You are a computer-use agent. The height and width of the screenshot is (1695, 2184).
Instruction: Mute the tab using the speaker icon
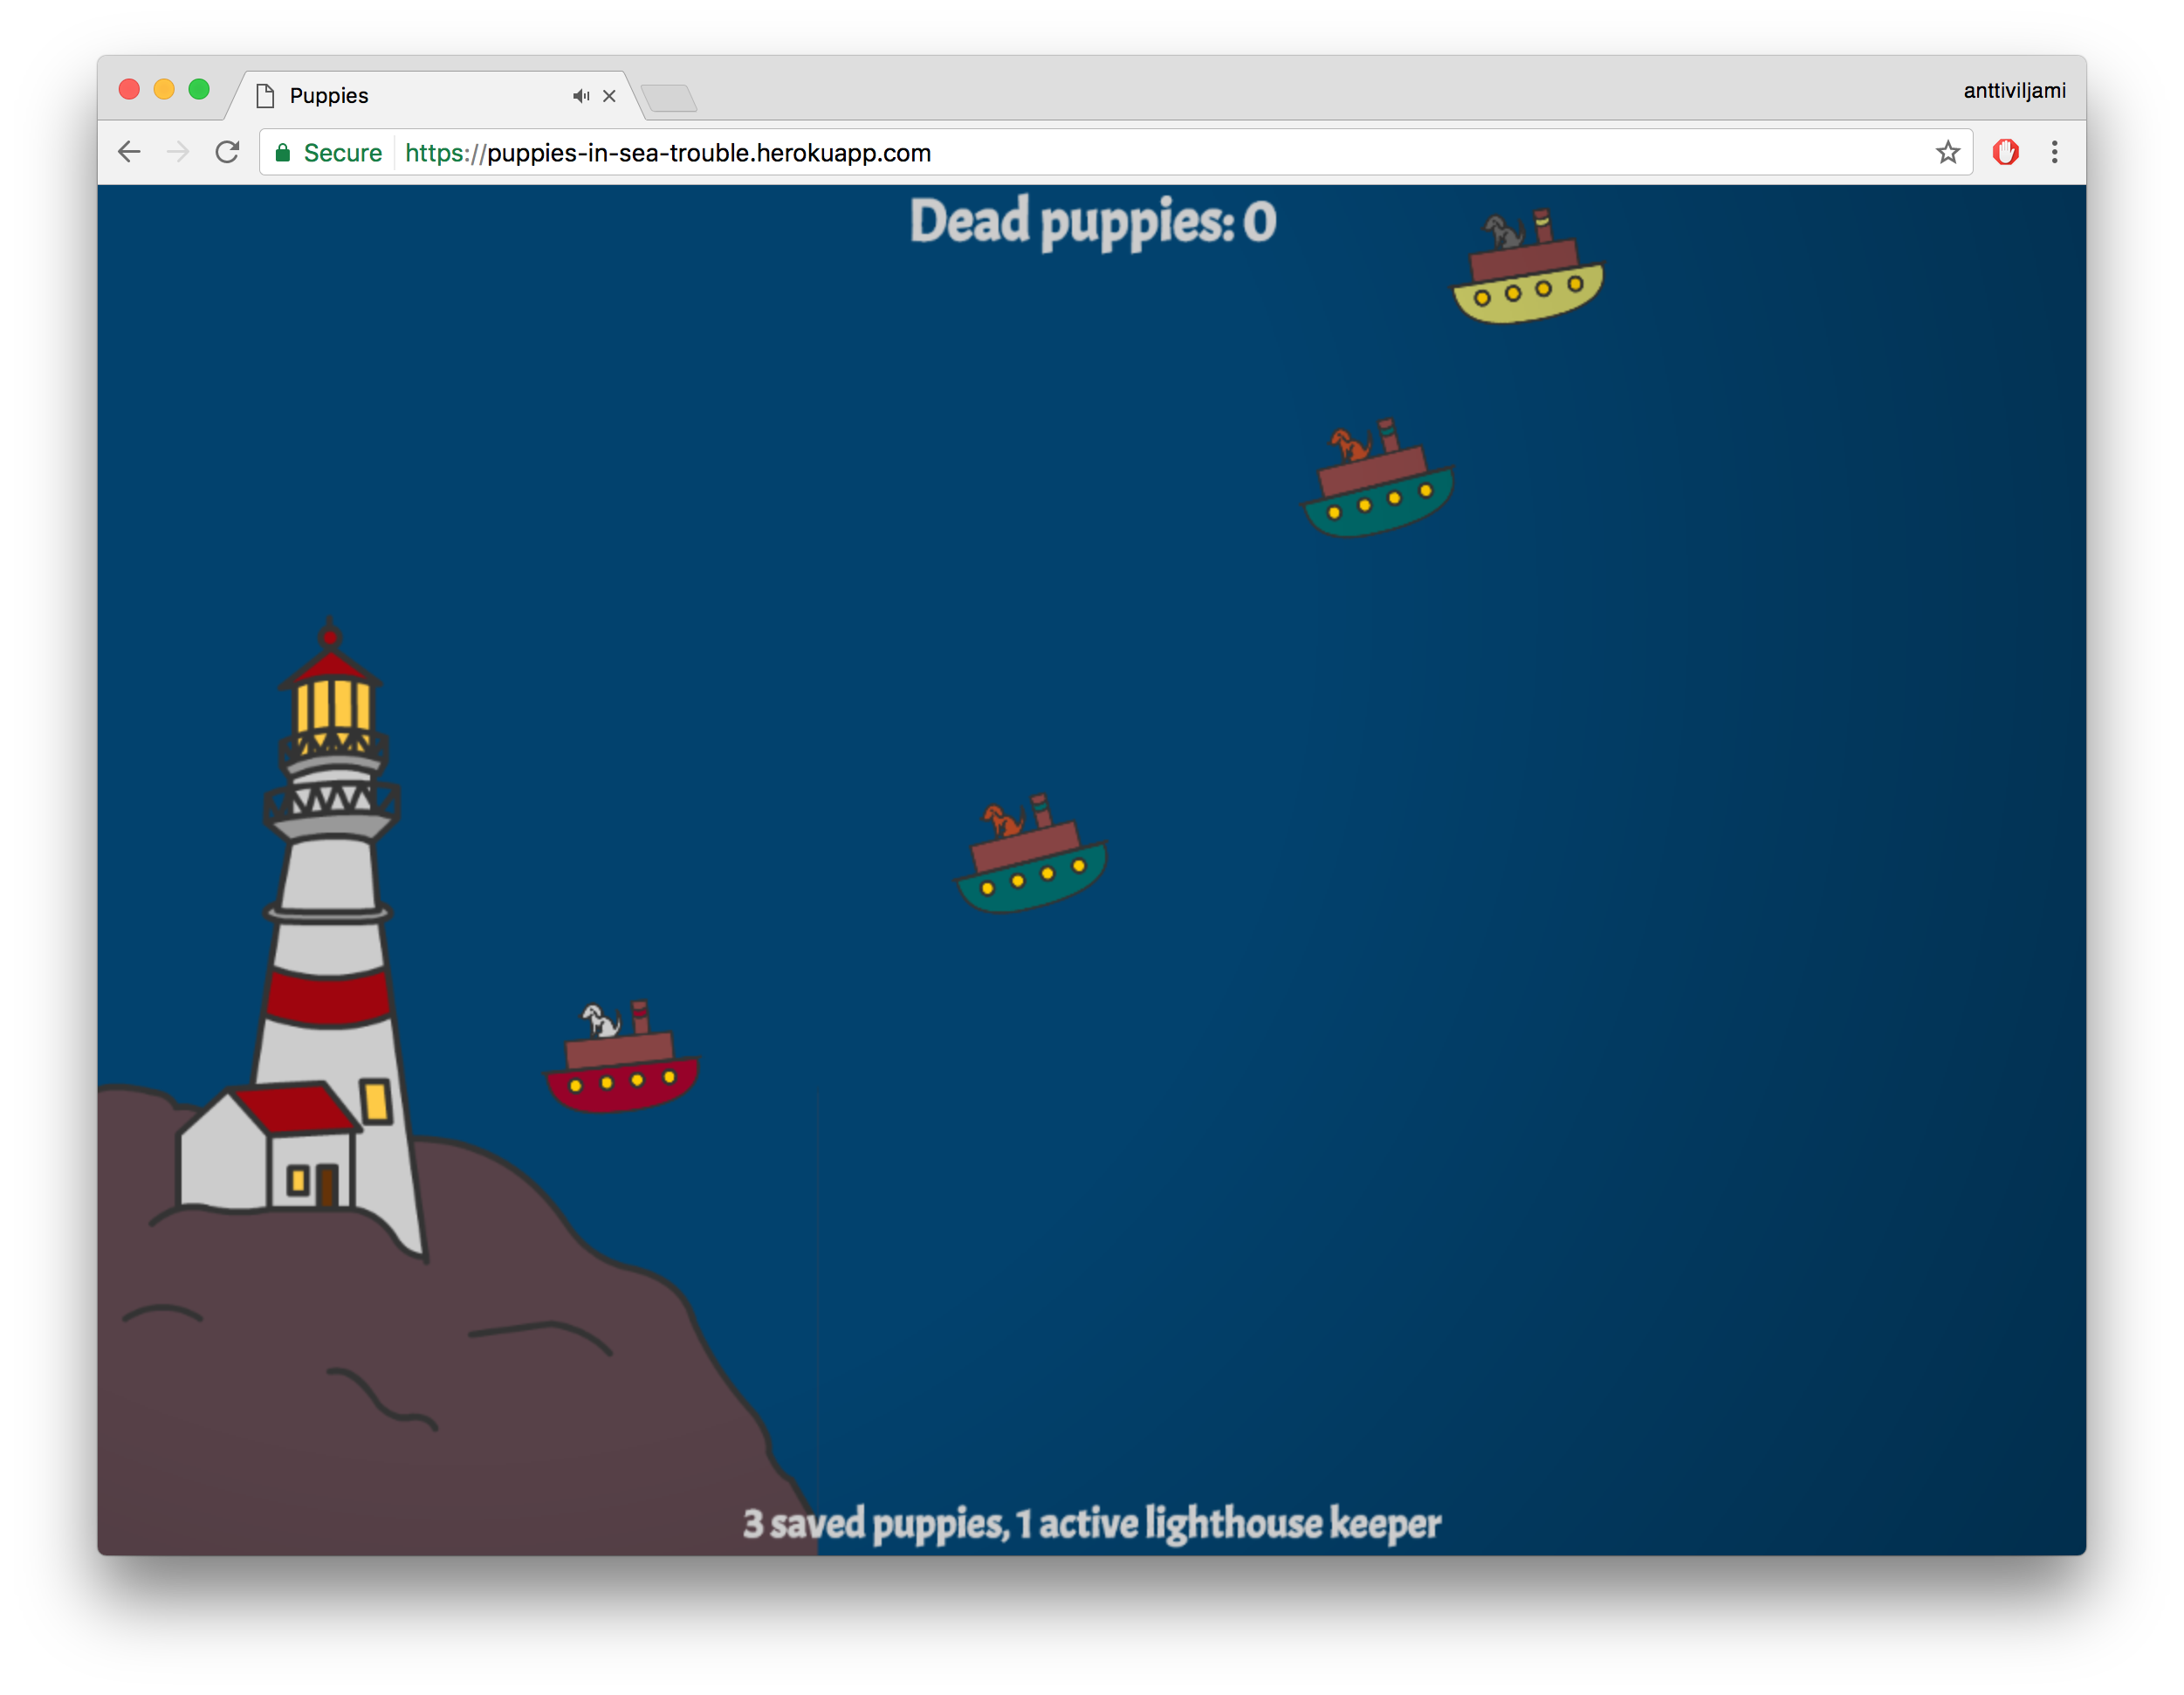tap(581, 96)
